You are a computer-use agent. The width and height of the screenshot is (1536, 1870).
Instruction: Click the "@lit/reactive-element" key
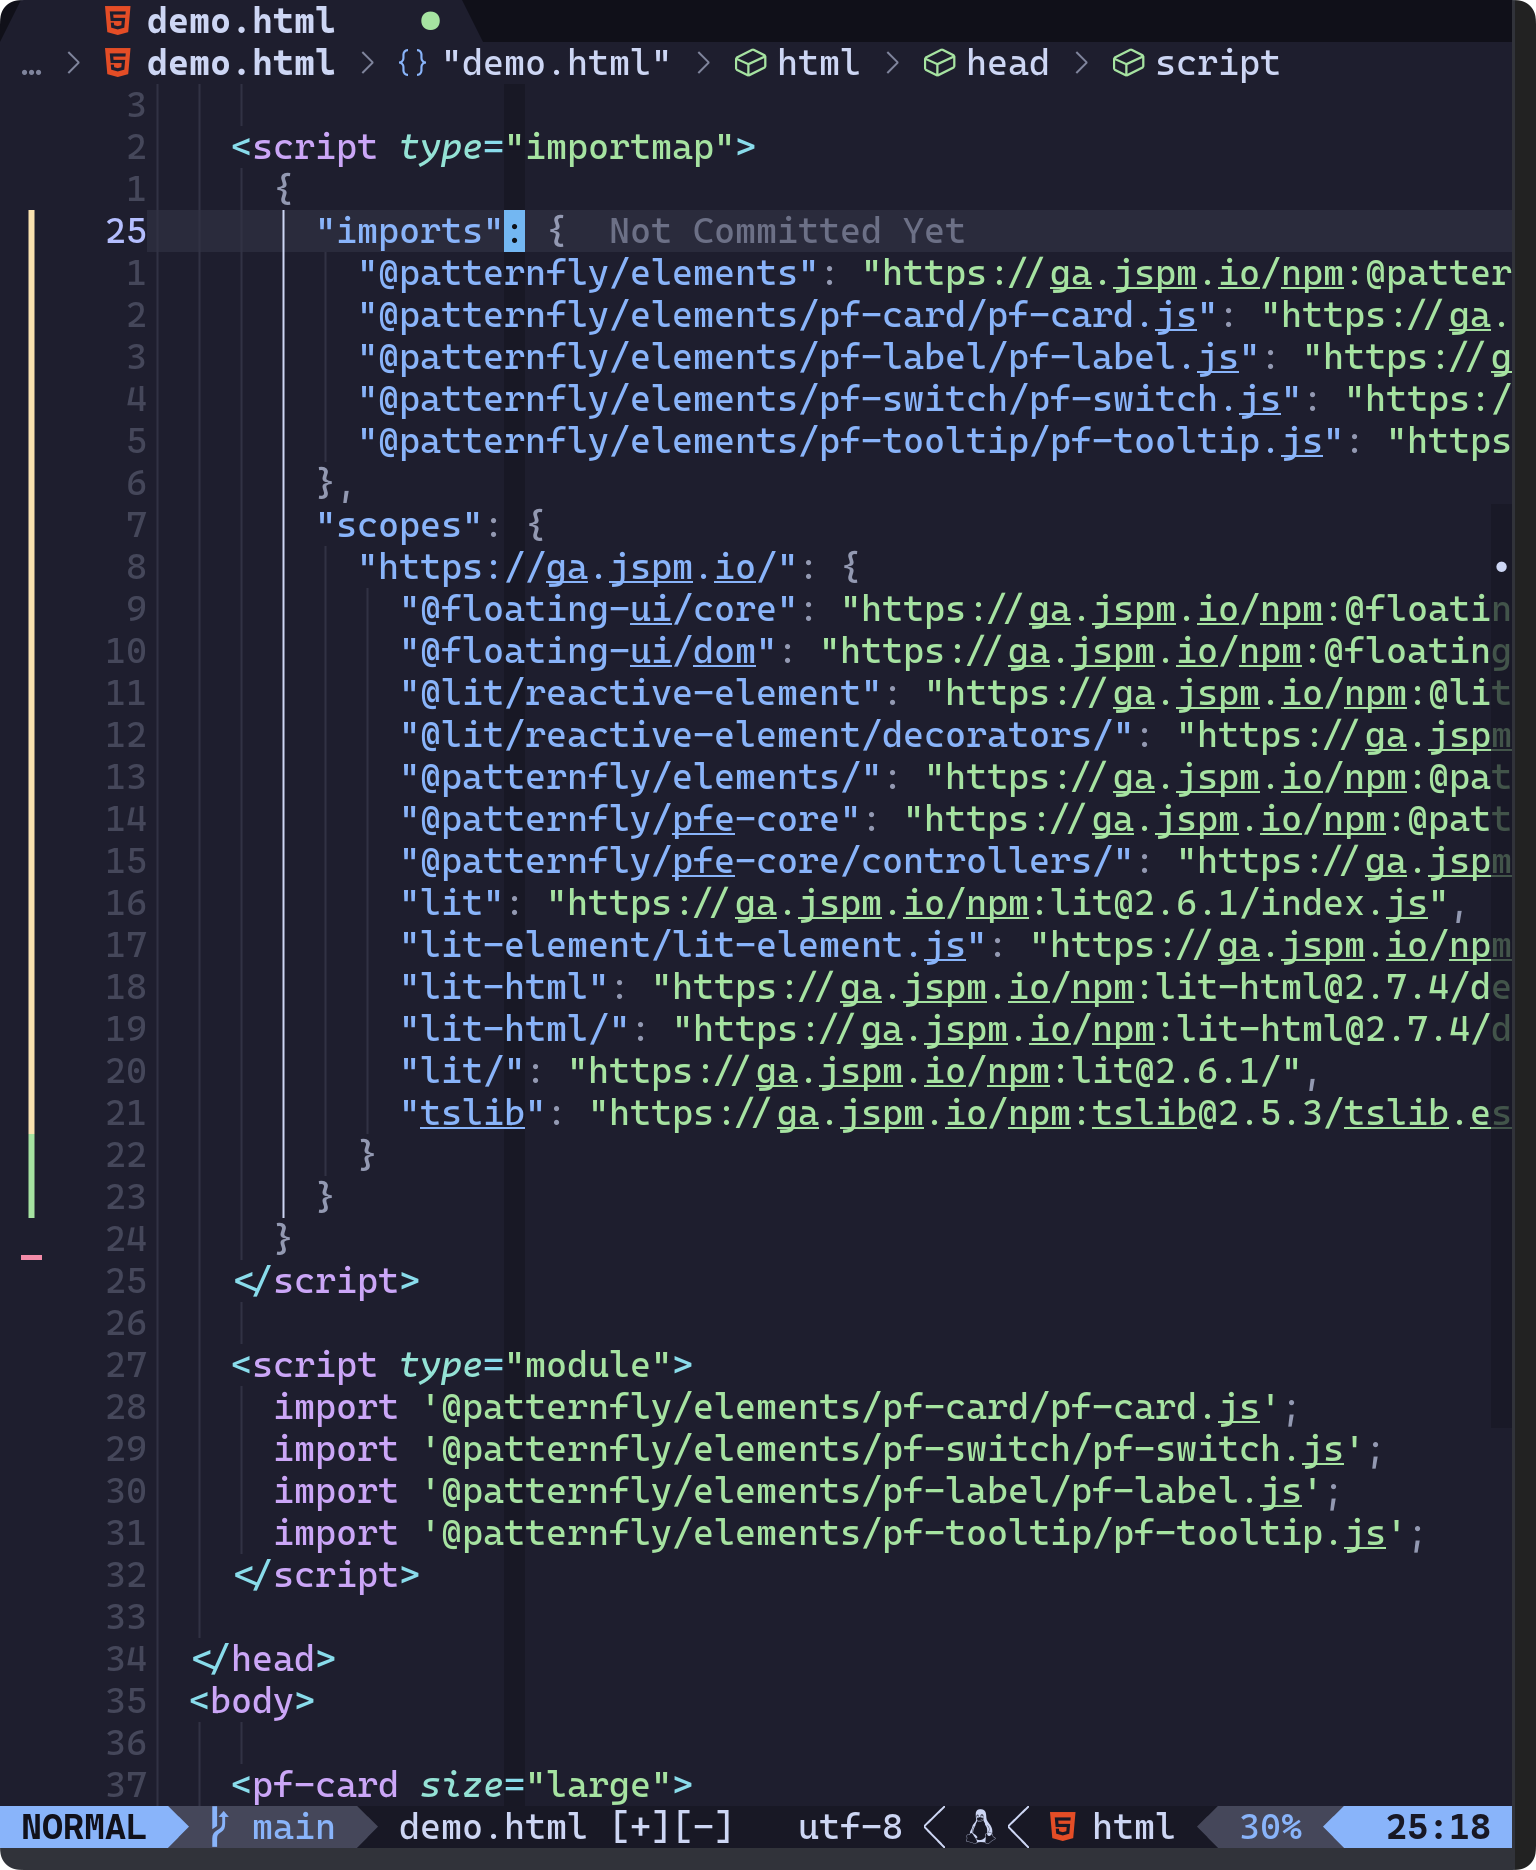pos(640,693)
